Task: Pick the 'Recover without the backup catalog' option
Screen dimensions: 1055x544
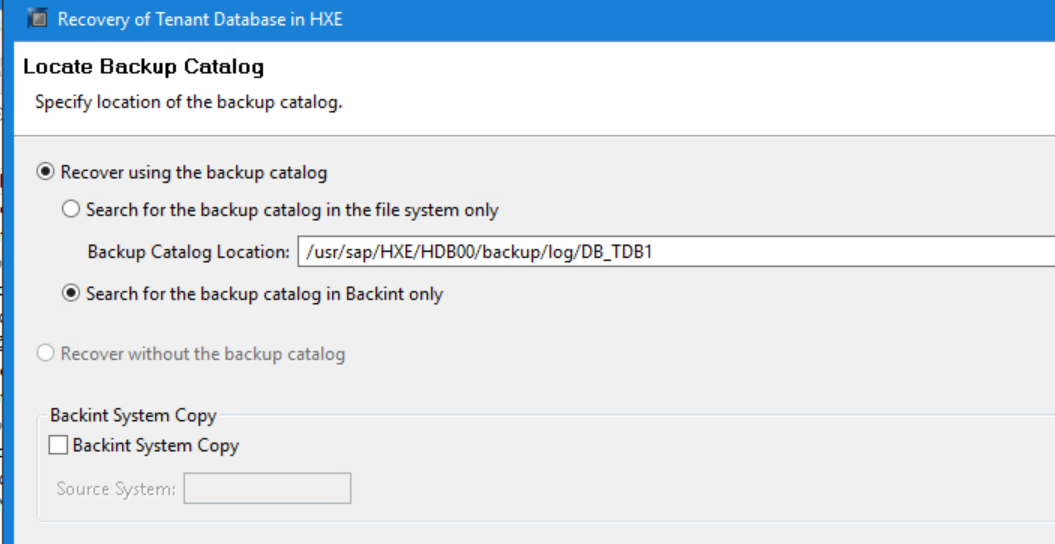Action: (45, 354)
